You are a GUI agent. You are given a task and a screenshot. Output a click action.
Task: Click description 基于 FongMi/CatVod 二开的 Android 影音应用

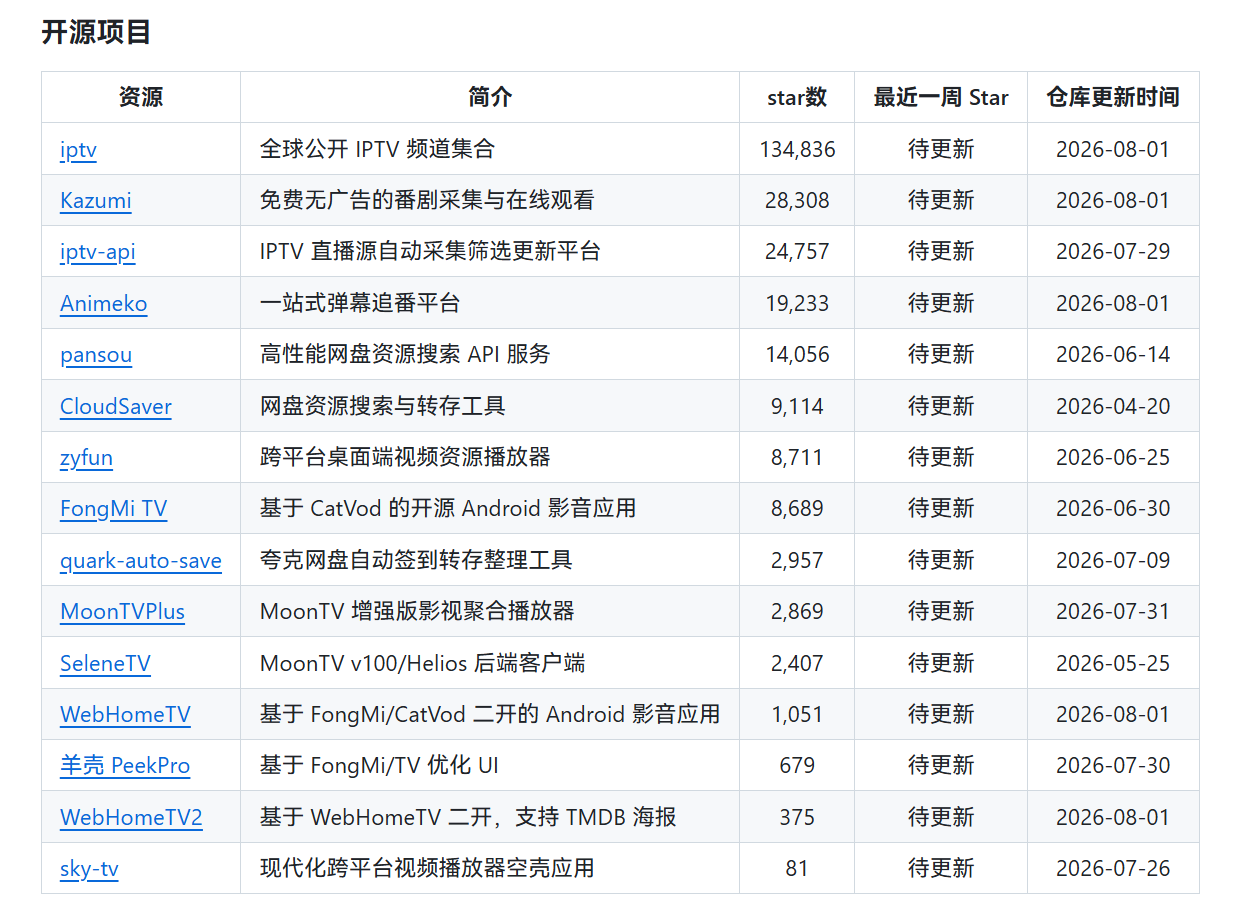pos(490,715)
